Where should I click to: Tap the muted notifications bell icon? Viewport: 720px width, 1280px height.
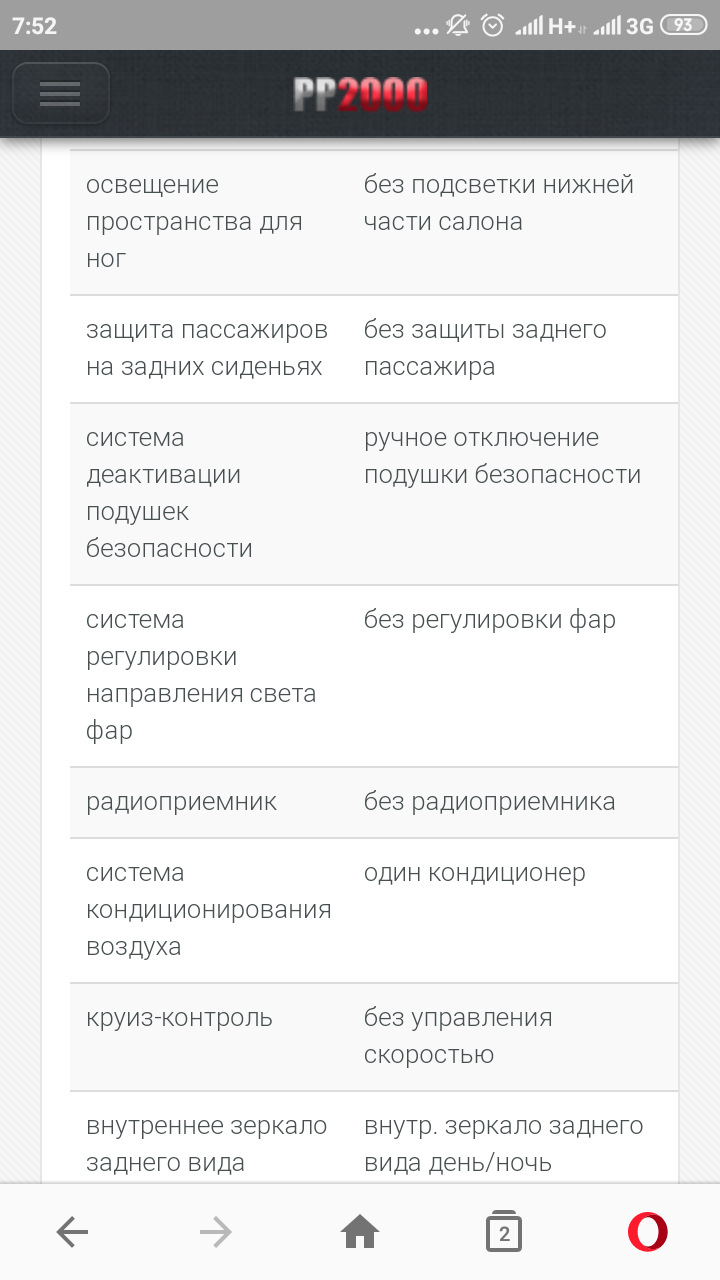459,26
